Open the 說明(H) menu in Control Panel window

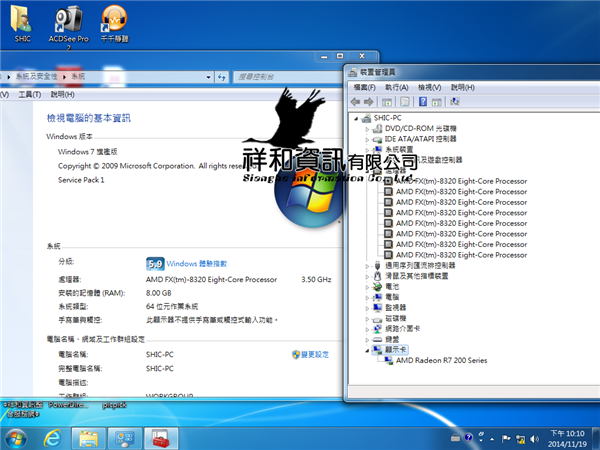click(x=62, y=94)
